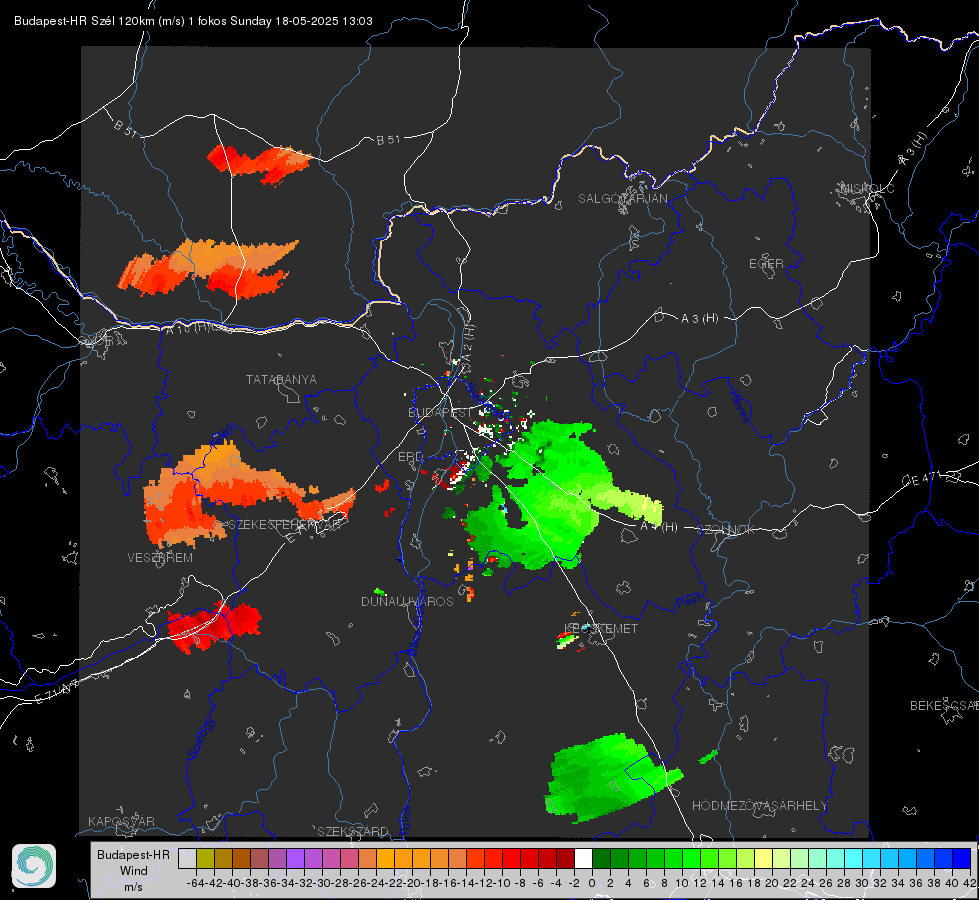Viewport: 979px width, 900px height.
Task: Click the A 4 (H) road label
Action: 659,527
